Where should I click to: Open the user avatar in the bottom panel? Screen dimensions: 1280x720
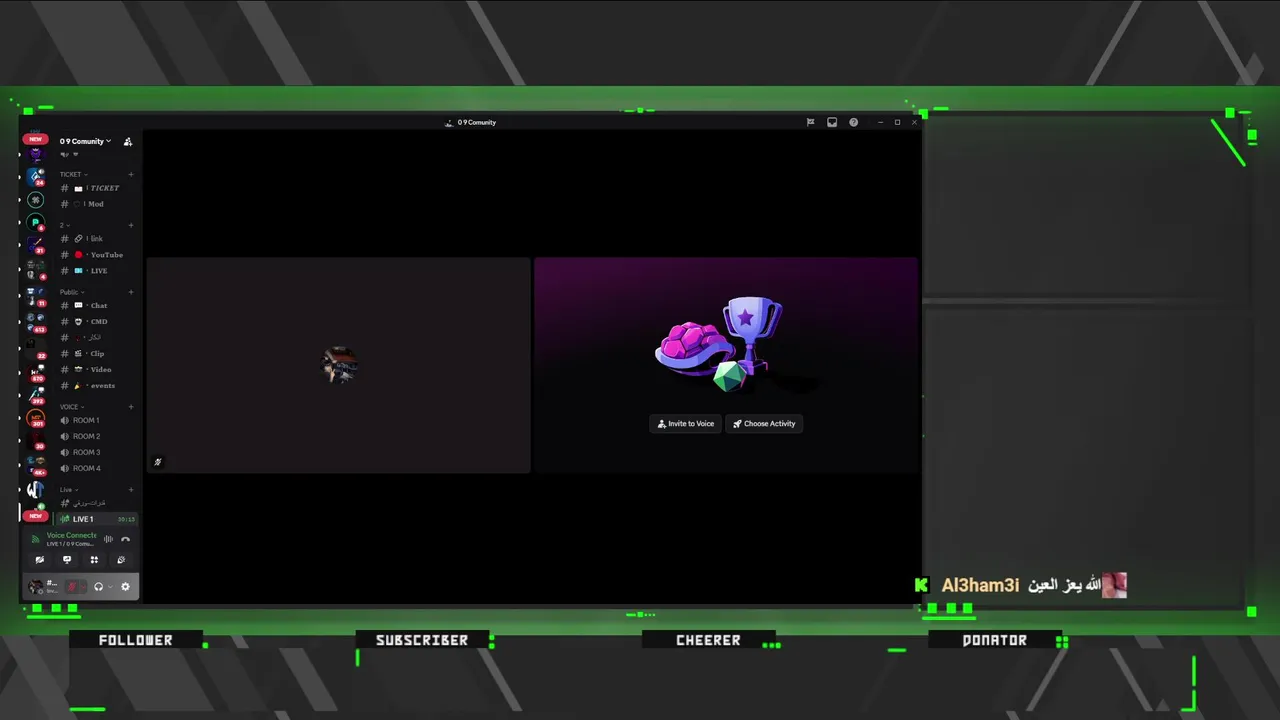[x=38, y=587]
